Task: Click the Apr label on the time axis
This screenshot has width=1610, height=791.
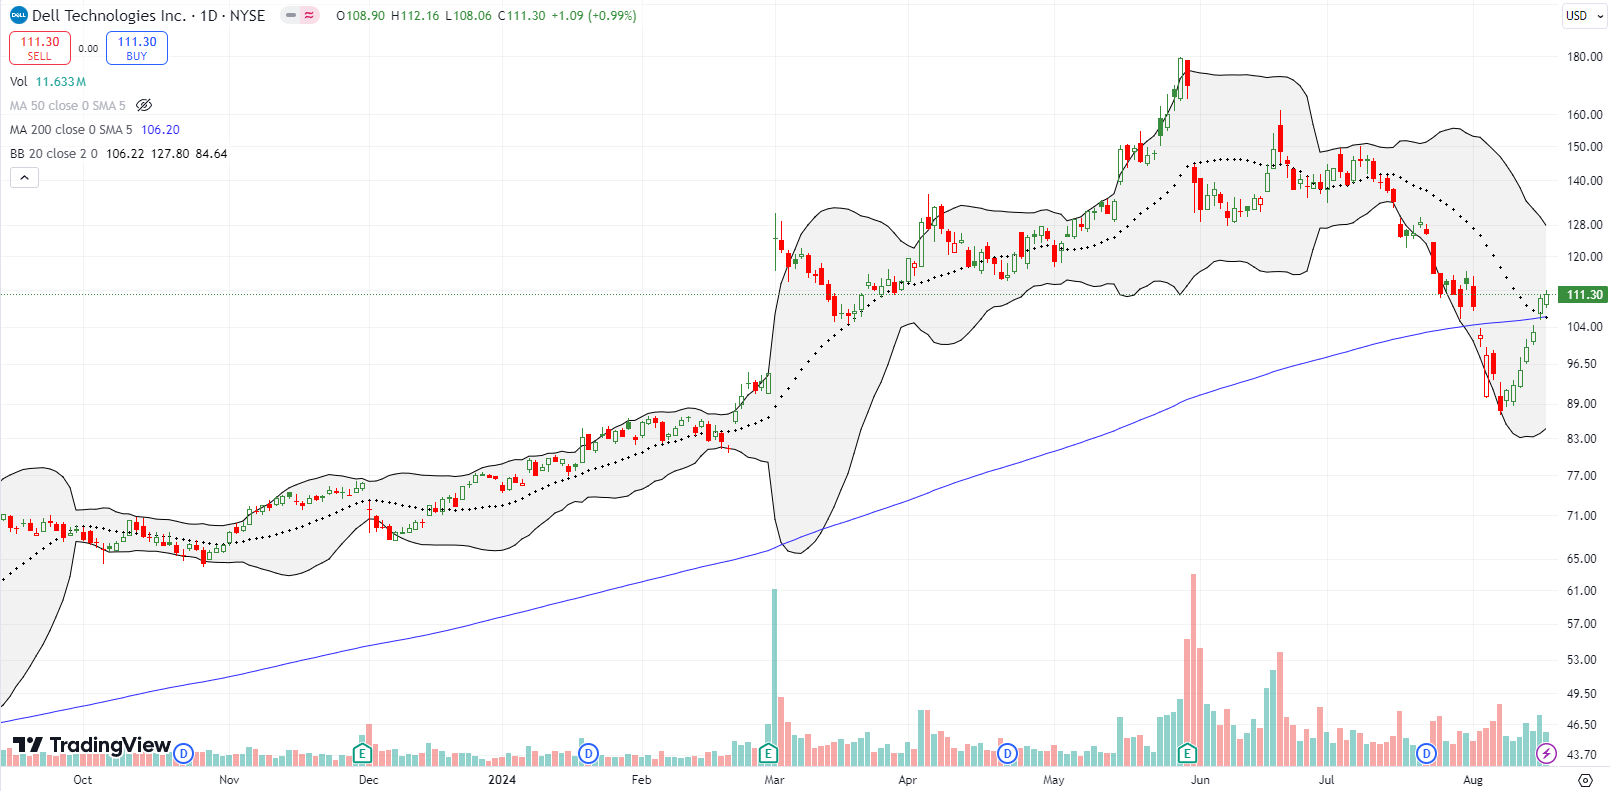Action: pyautogui.click(x=907, y=780)
